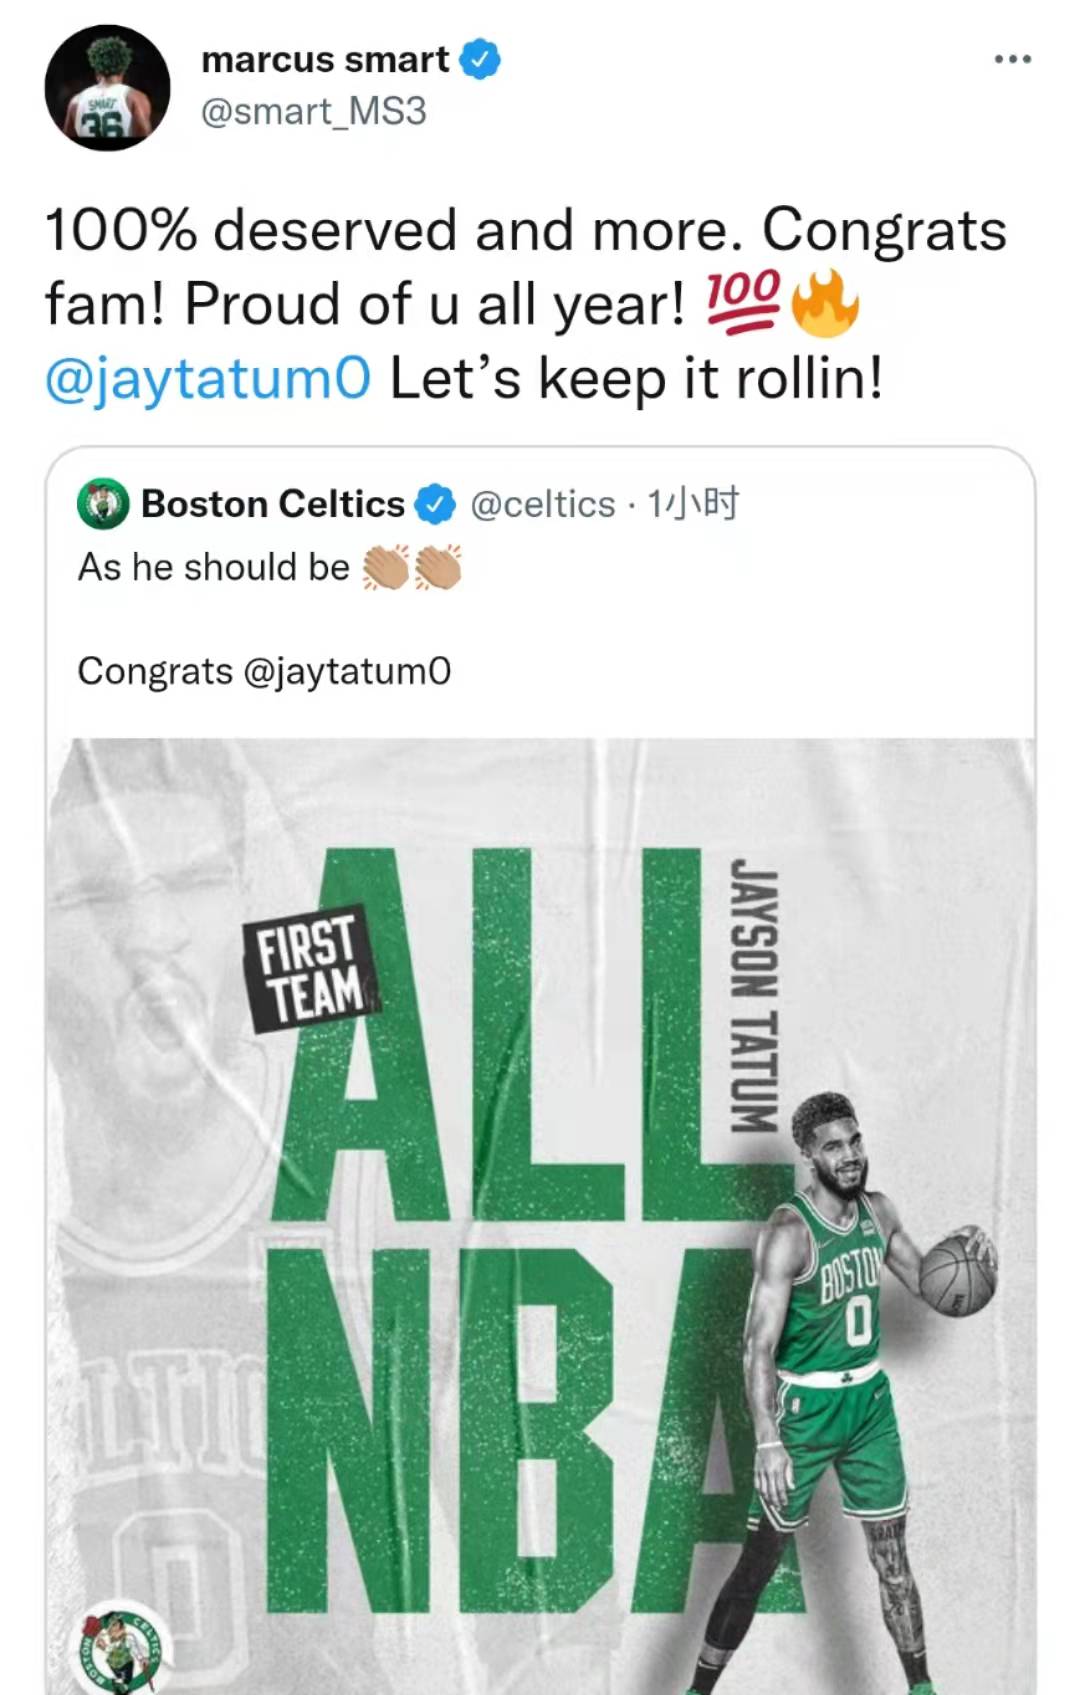1080x1695 pixels.
Task: Click the FIRST TEAM label on poster
Action: tap(310, 968)
